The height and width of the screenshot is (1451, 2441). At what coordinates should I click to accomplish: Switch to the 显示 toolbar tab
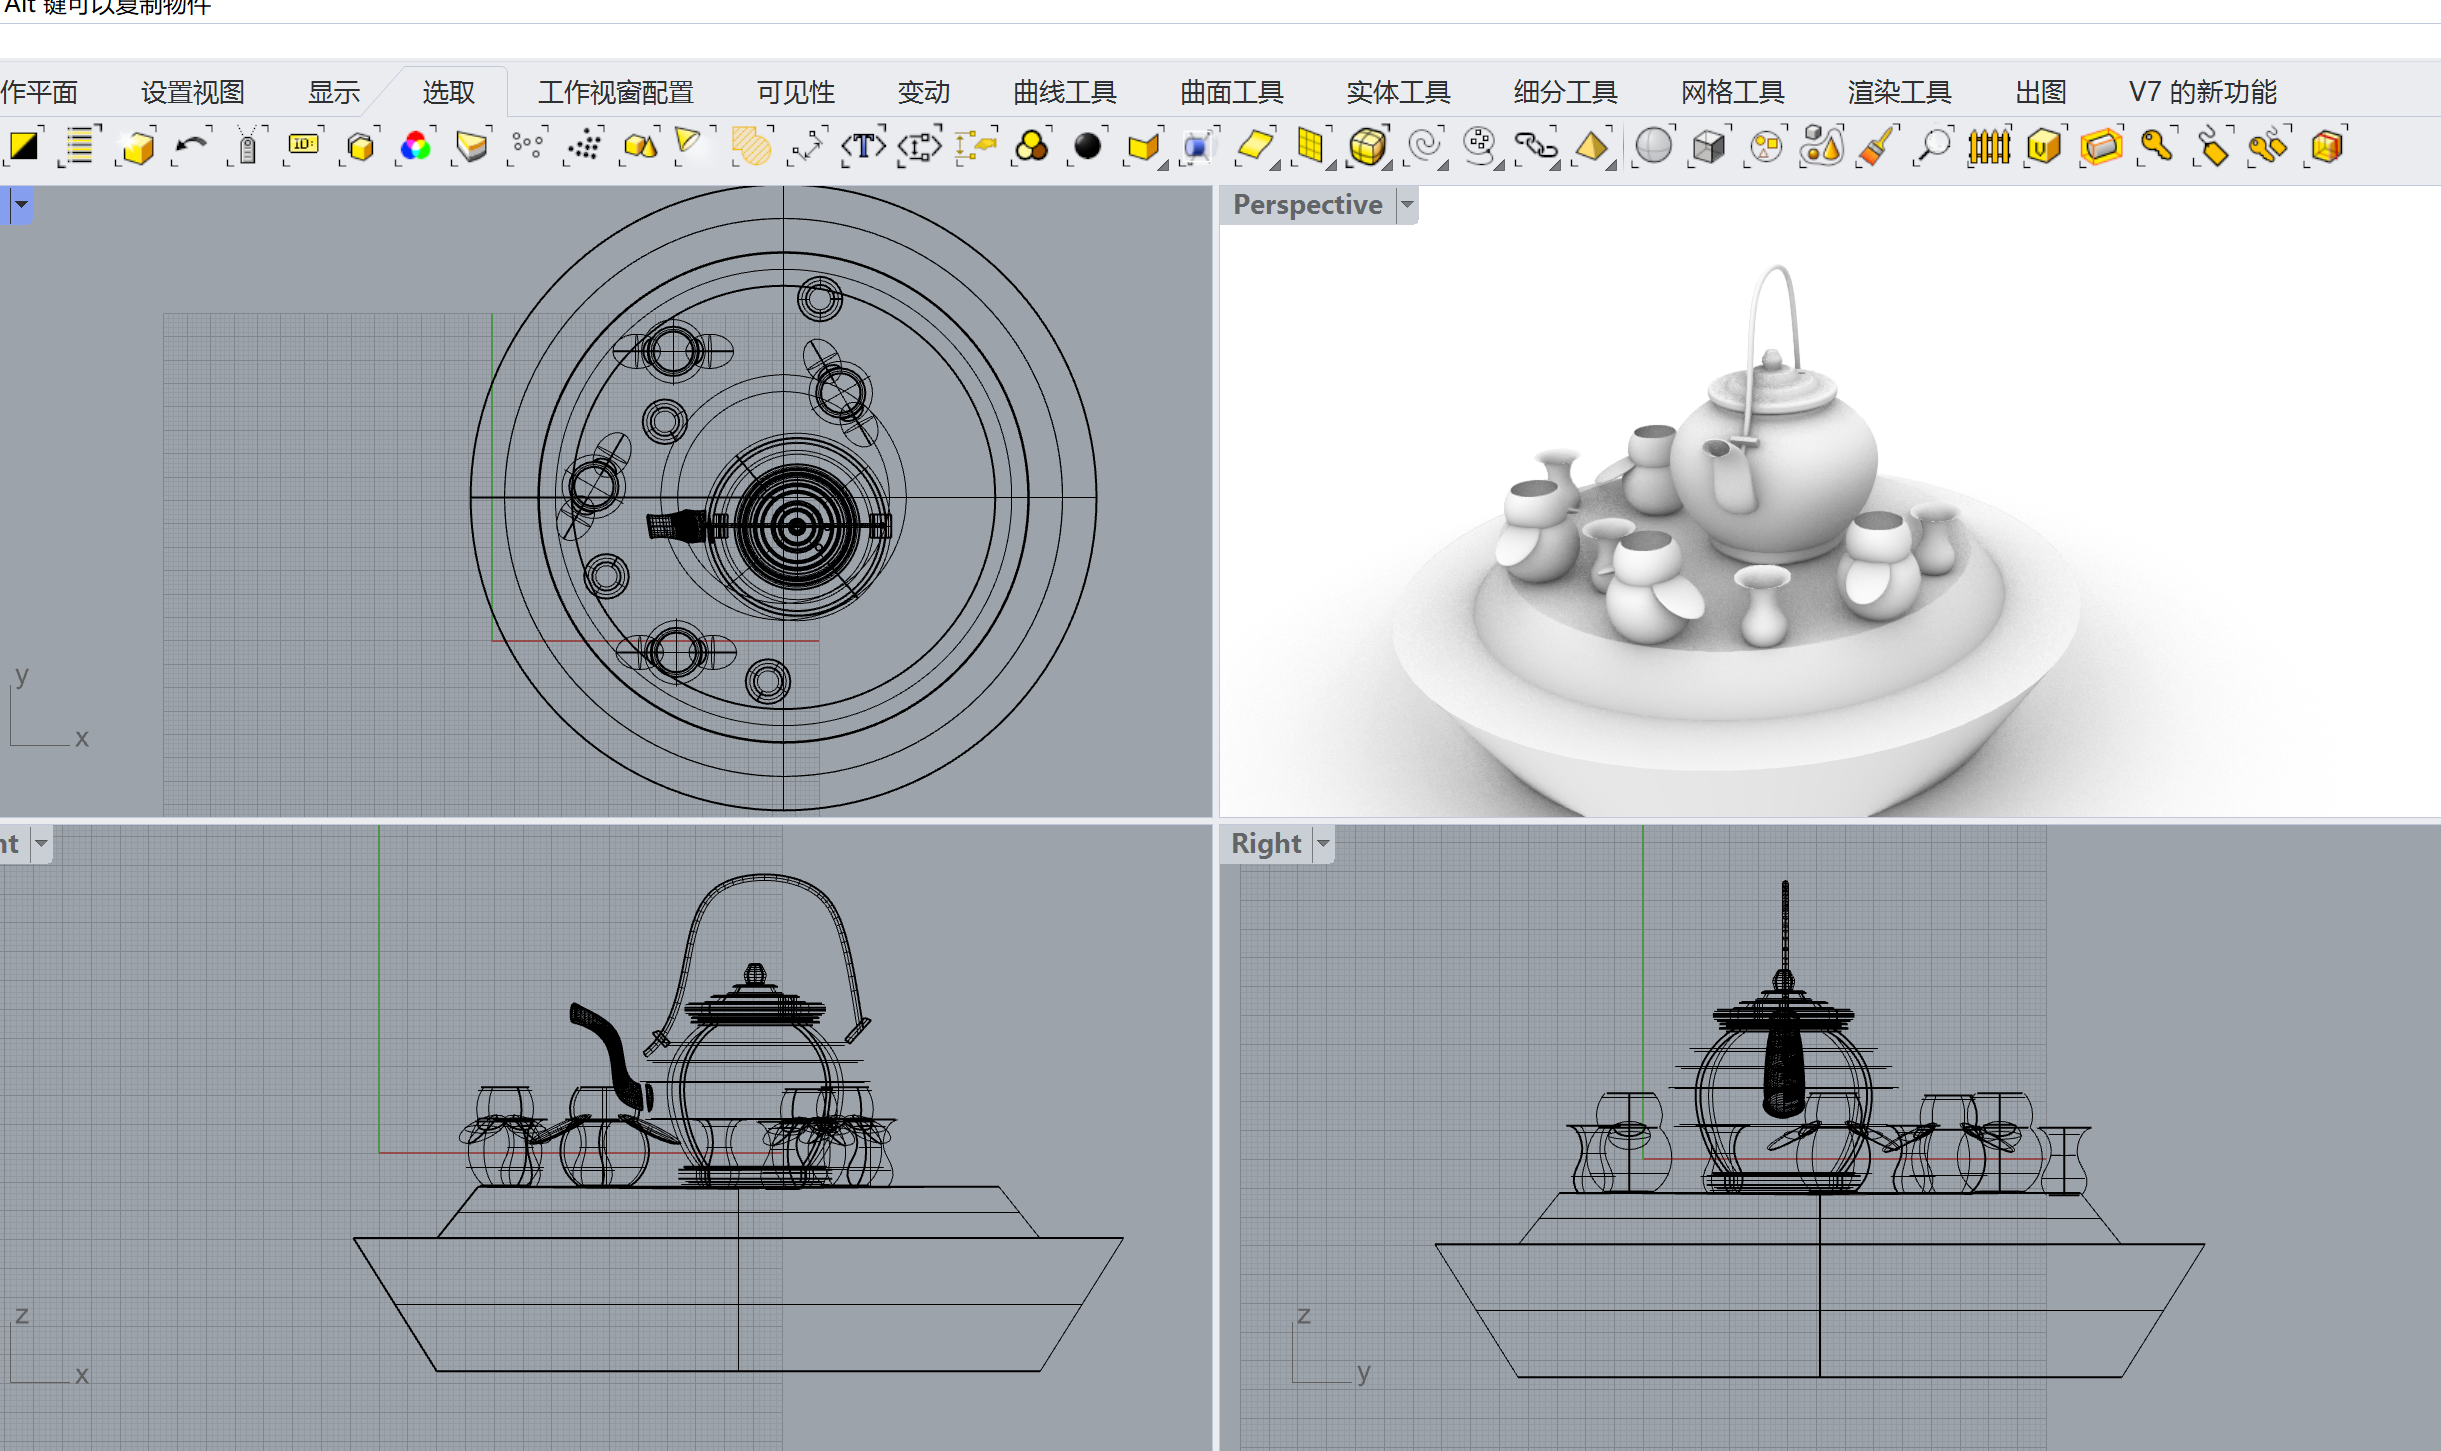click(x=334, y=92)
